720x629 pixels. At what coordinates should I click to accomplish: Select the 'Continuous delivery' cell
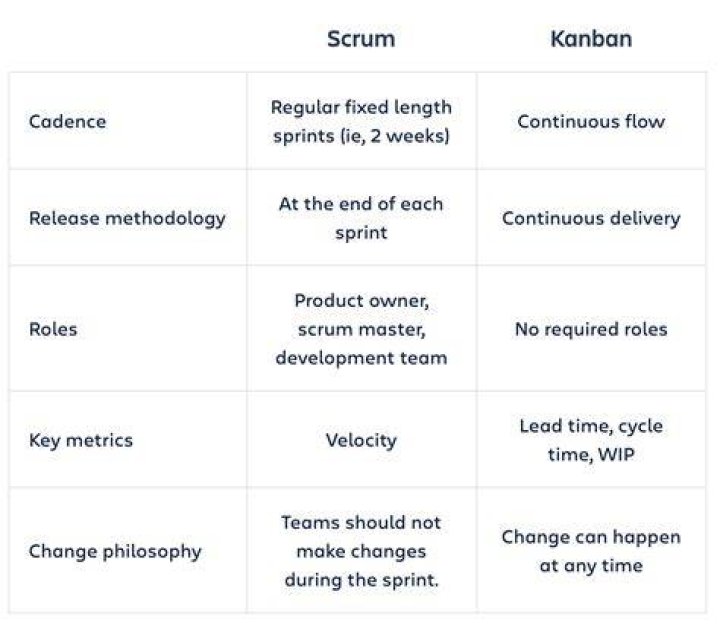point(591,219)
